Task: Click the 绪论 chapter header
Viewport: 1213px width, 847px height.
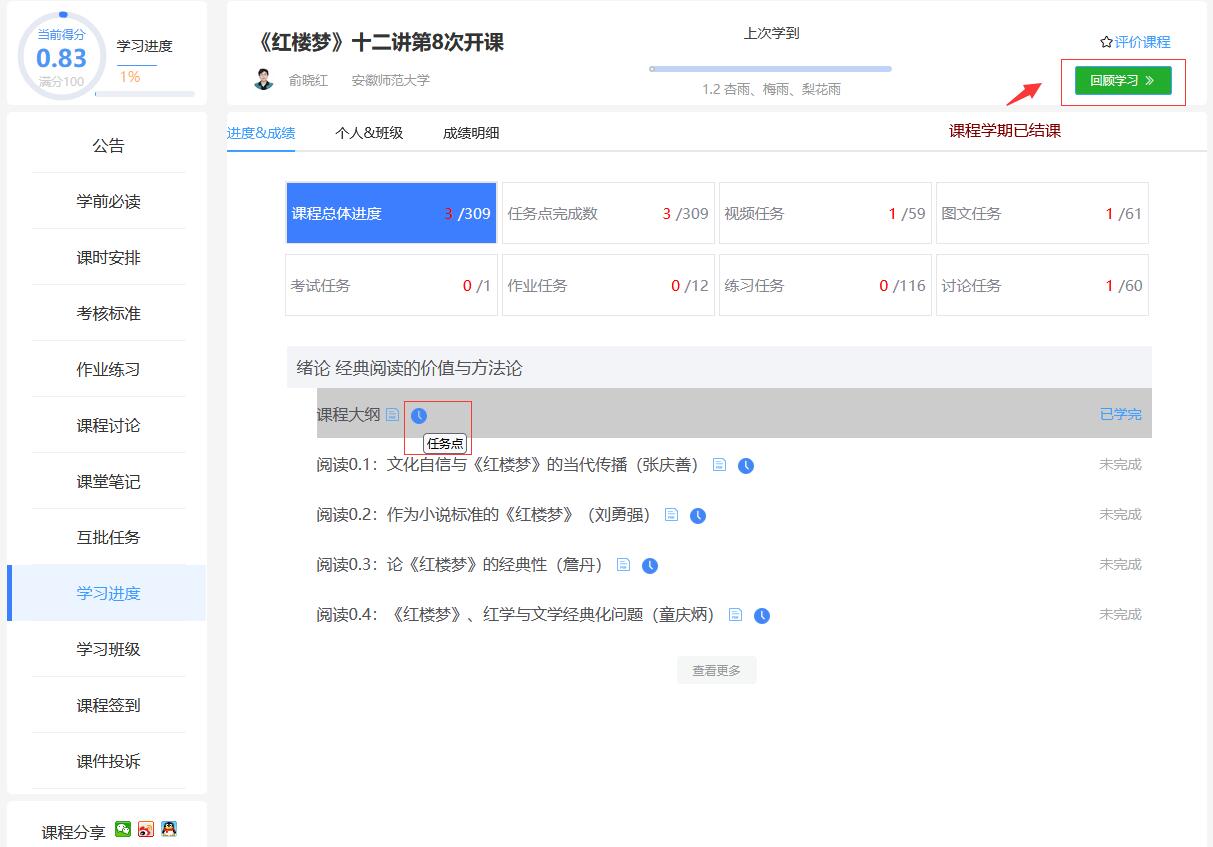Action: [x=719, y=368]
